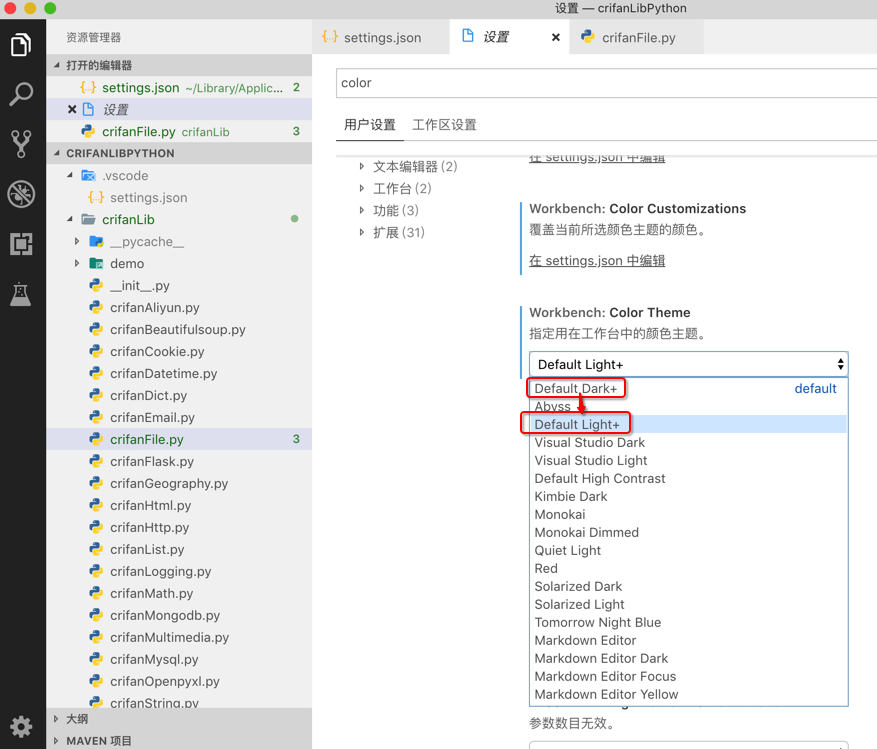Switch to the crifanFile.py tab
The image size is (877, 749).
point(636,37)
